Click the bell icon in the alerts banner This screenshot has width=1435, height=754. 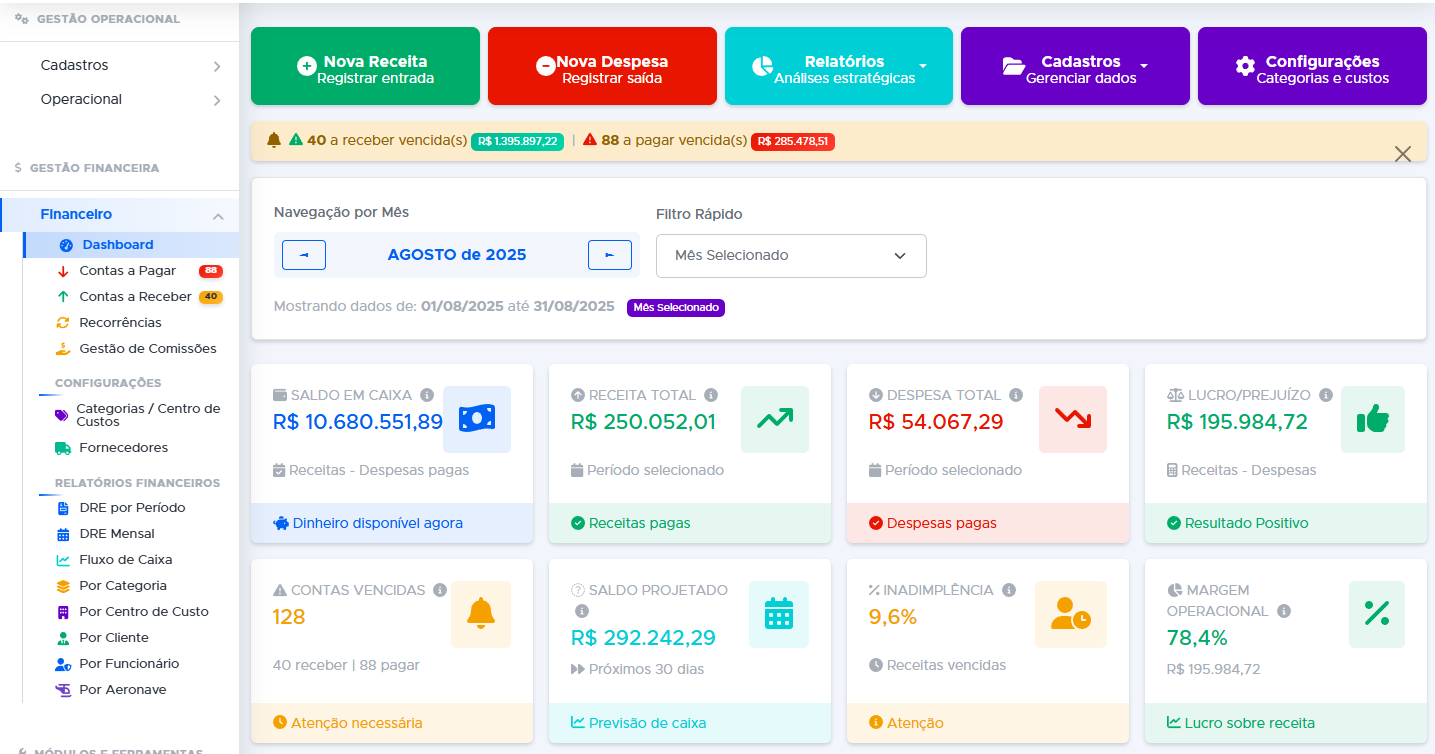pos(274,141)
